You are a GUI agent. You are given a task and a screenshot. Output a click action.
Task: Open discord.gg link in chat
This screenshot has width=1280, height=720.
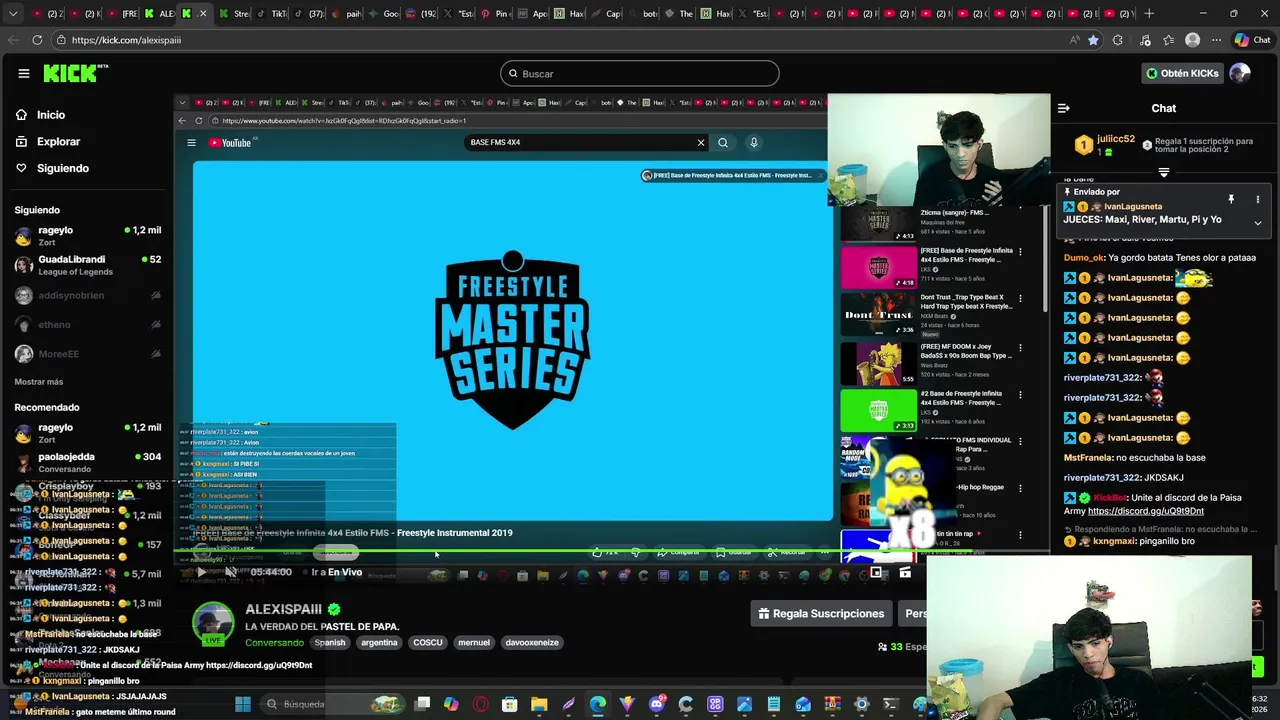[x=1146, y=511]
